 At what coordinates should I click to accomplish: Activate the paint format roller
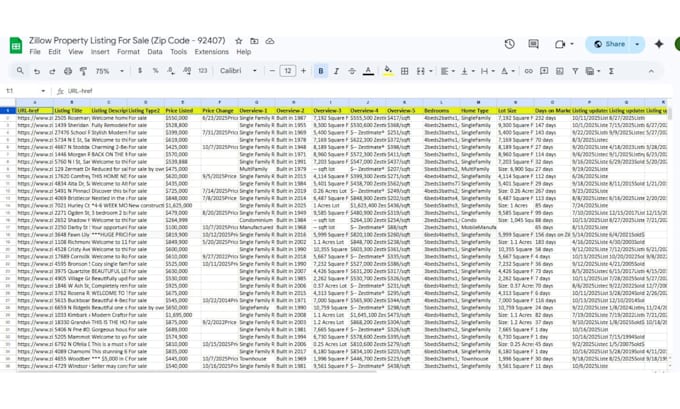point(83,71)
